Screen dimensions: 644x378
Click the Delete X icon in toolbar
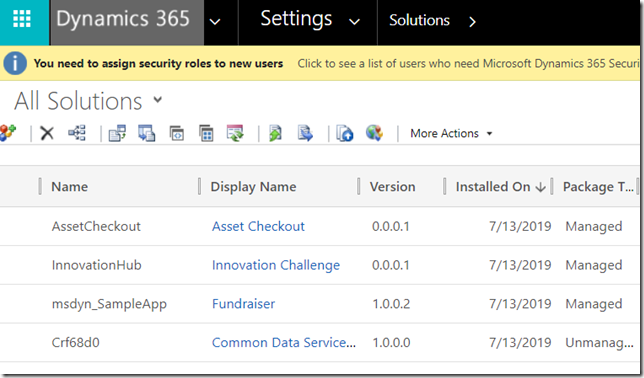[x=47, y=133]
